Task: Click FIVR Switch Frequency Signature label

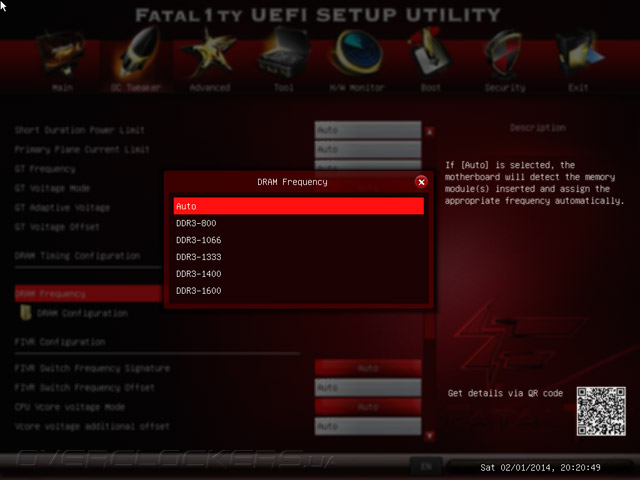Action: (92, 368)
